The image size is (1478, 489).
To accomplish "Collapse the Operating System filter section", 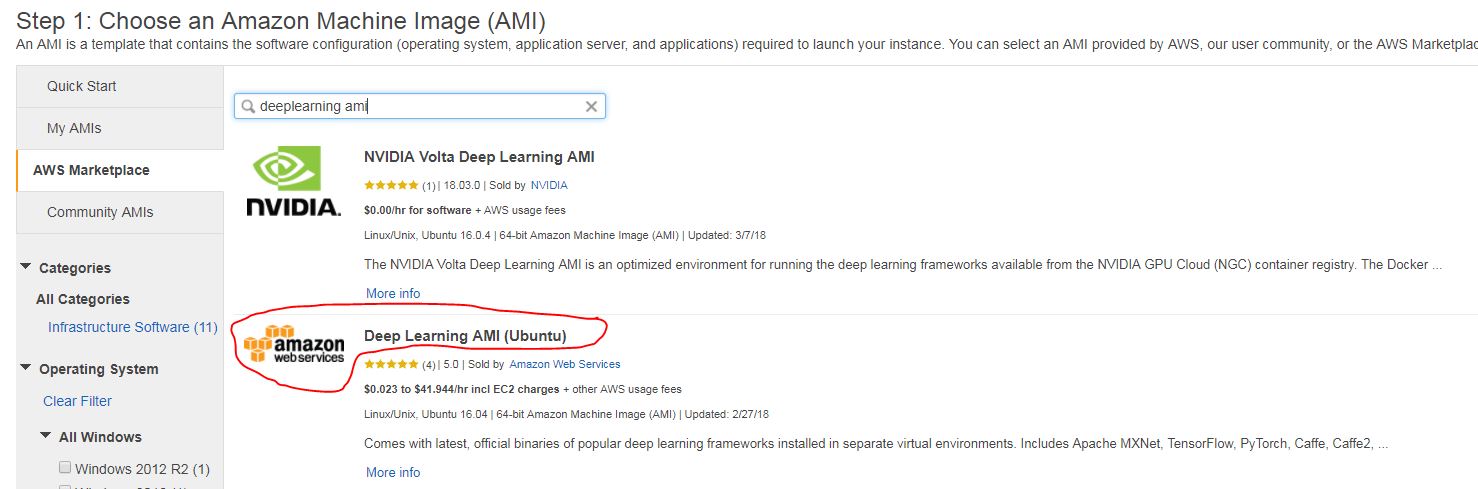I will click(x=25, y=368).
